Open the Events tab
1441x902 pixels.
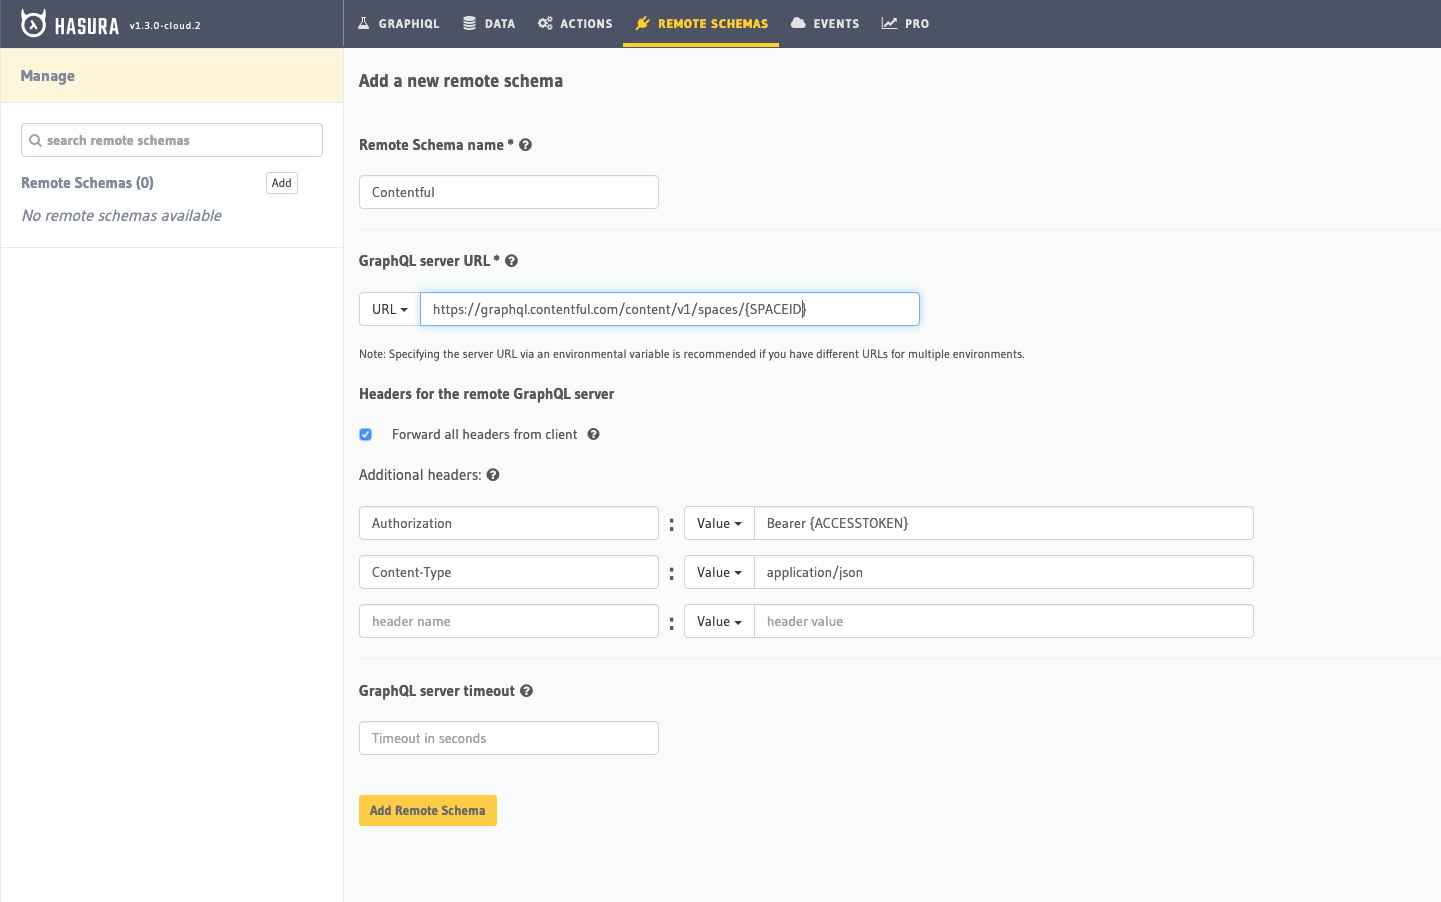click(x=825, y=23)
